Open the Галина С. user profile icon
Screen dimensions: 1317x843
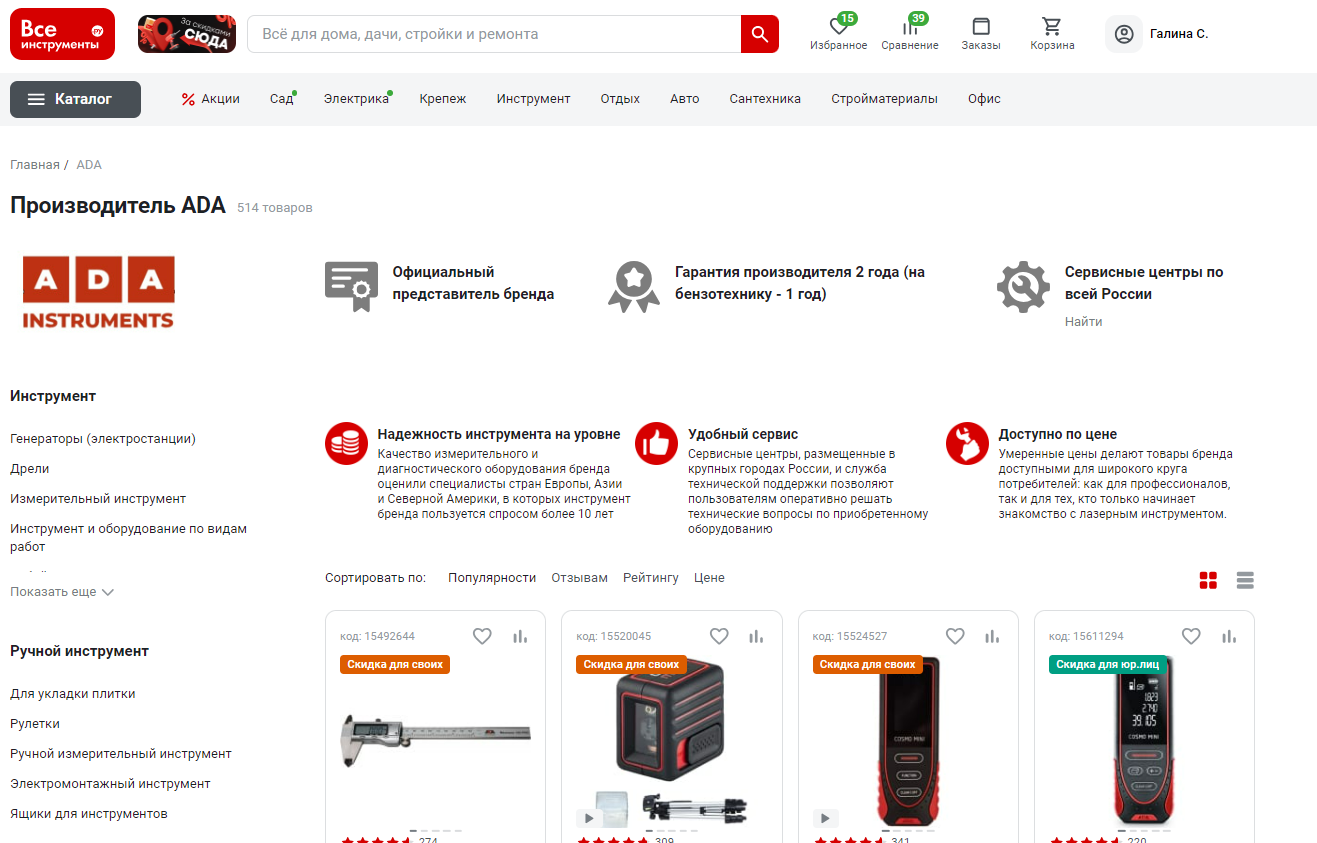point(1124,34)
